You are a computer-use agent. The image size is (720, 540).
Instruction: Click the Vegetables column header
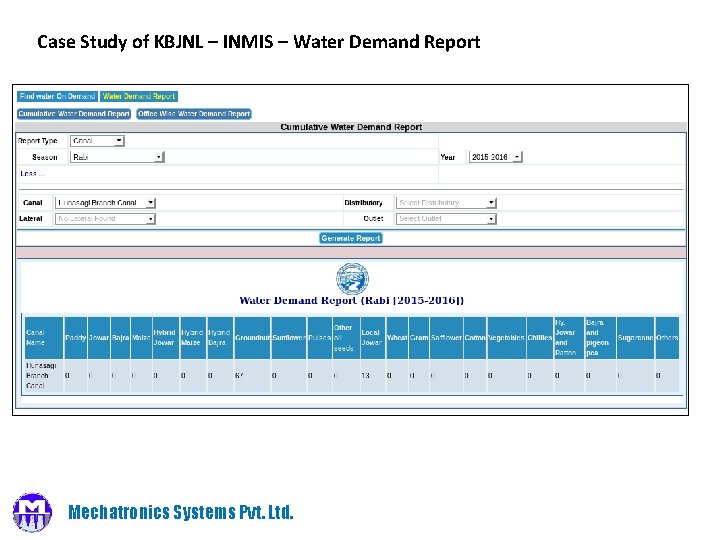(506, 338)
